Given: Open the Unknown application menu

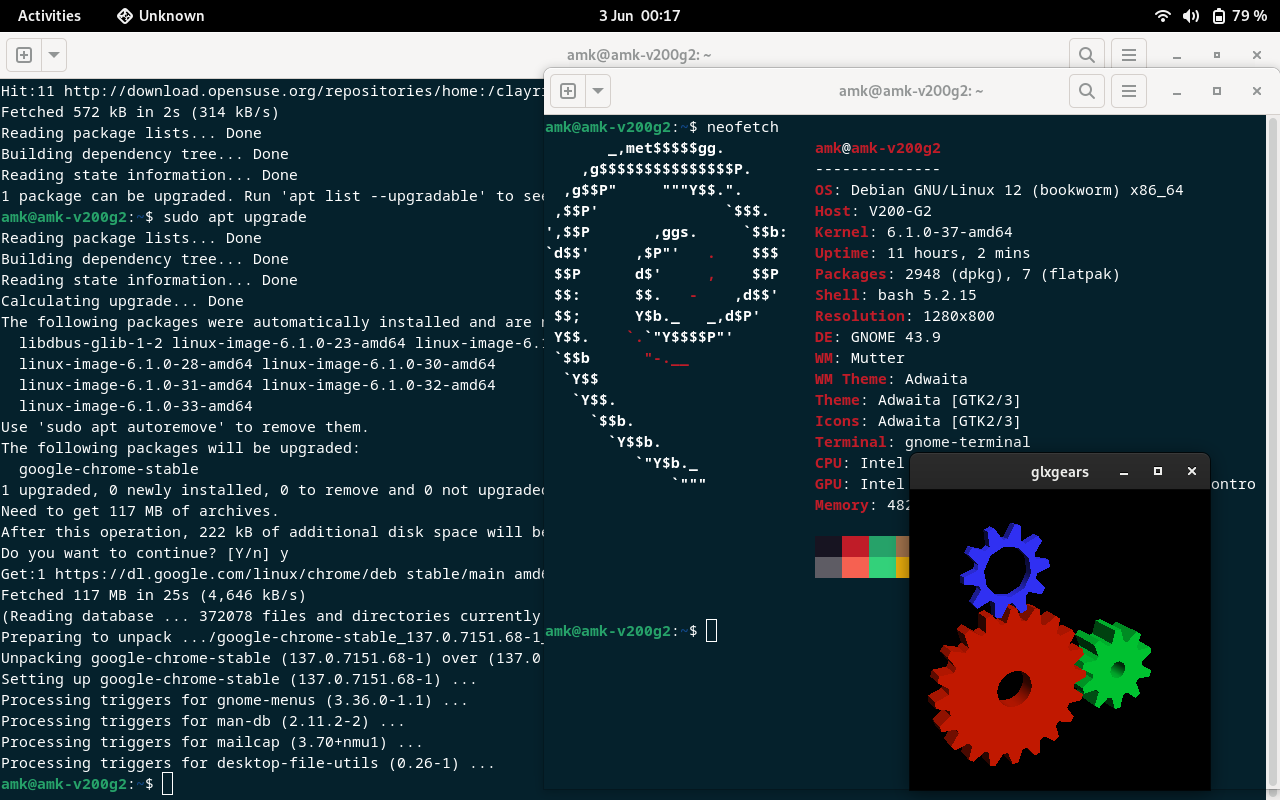Looking at the screenshot, I should pyautogui.click(x=160, y=16).
